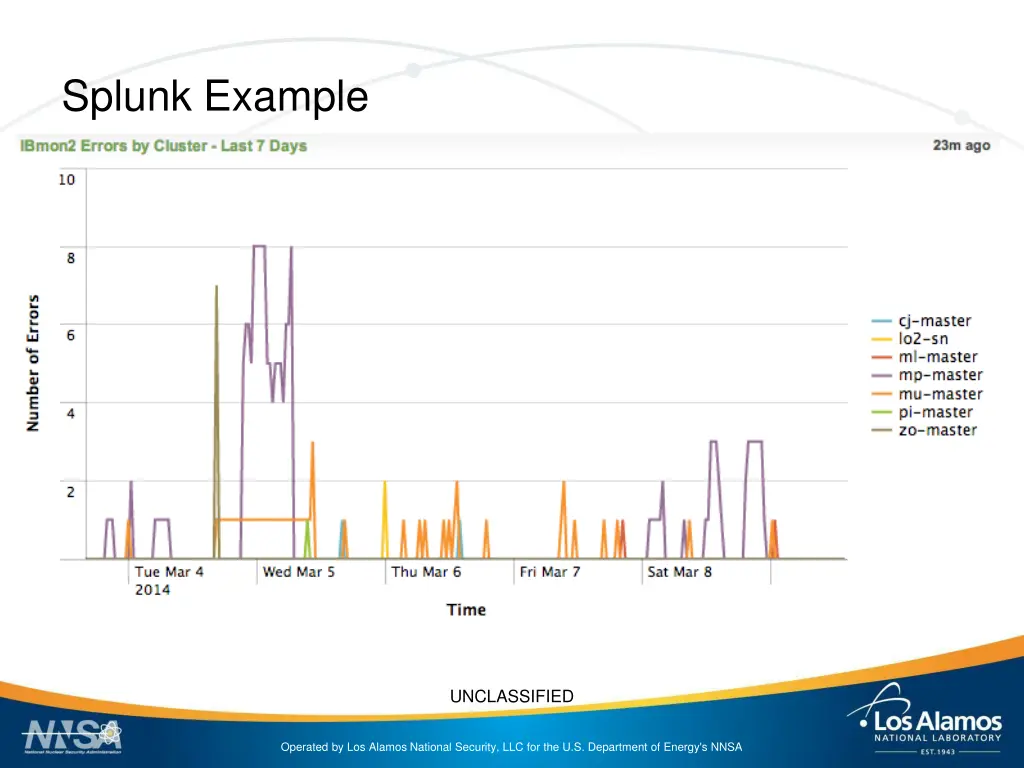The image size is (1024, 768).
Task: Click the blue cj-master legend color line
Action: [x=882, y=321]
